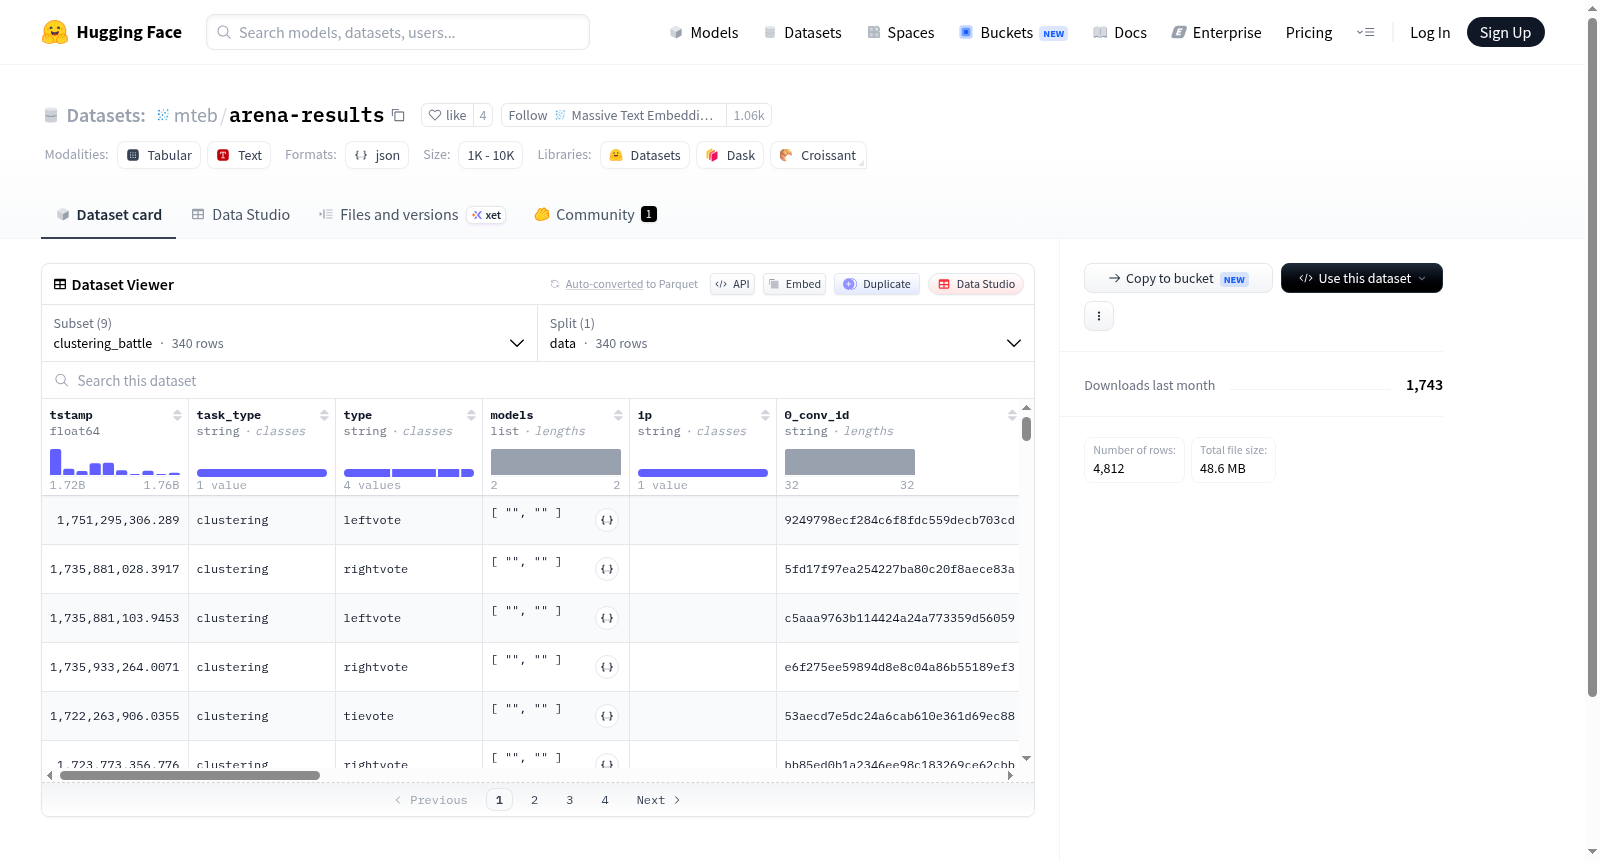Open Data Studio from viewer header
The width and height of the screenshot is (1600, 861).
point(976,284)
